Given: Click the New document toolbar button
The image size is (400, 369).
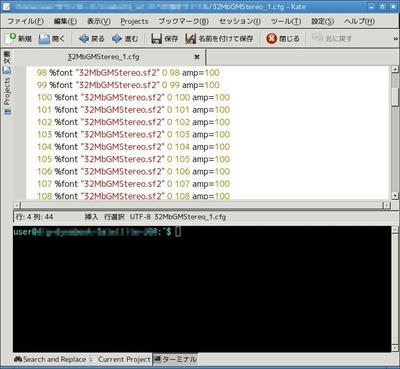Looking at the screenshot, I should click(19, 39).
